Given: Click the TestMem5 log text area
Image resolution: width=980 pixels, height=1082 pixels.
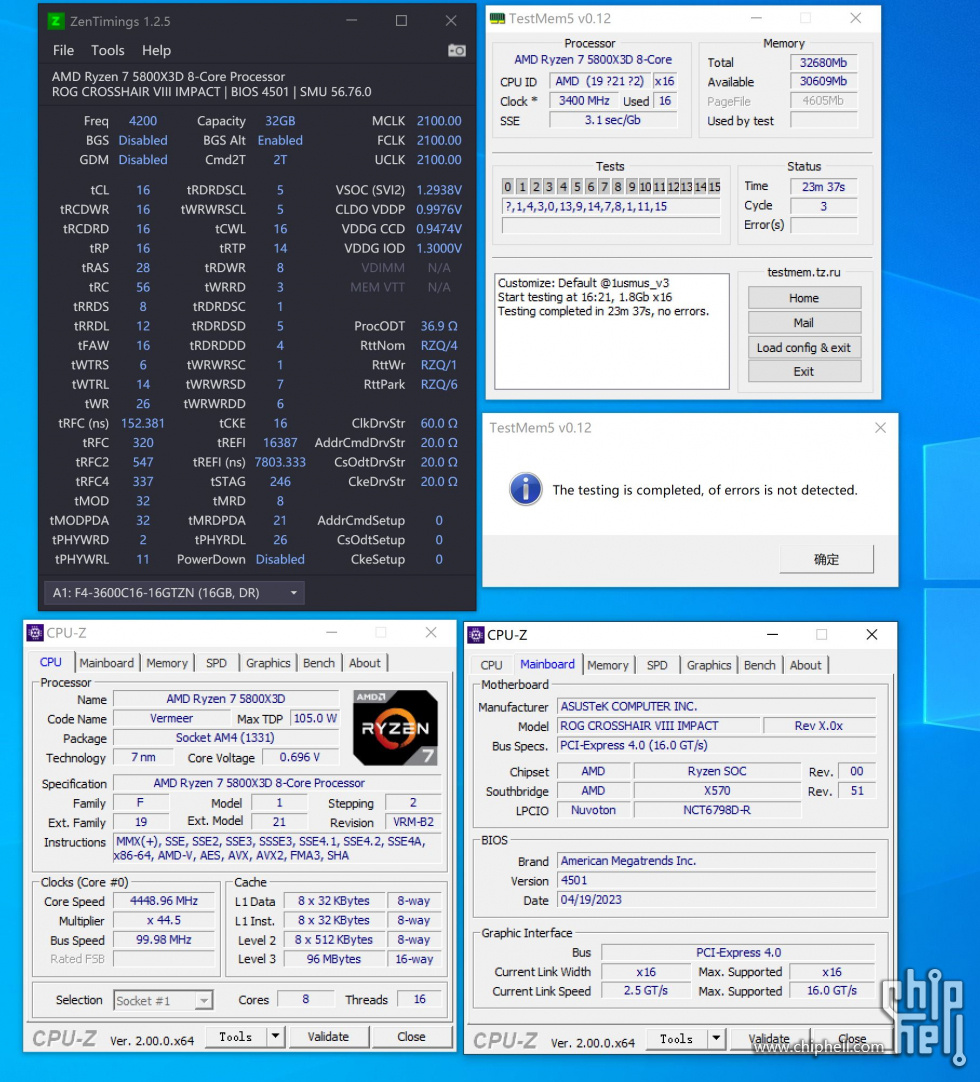Looking at the screenshot, I should pyautogui.click(x=611, y=331).
